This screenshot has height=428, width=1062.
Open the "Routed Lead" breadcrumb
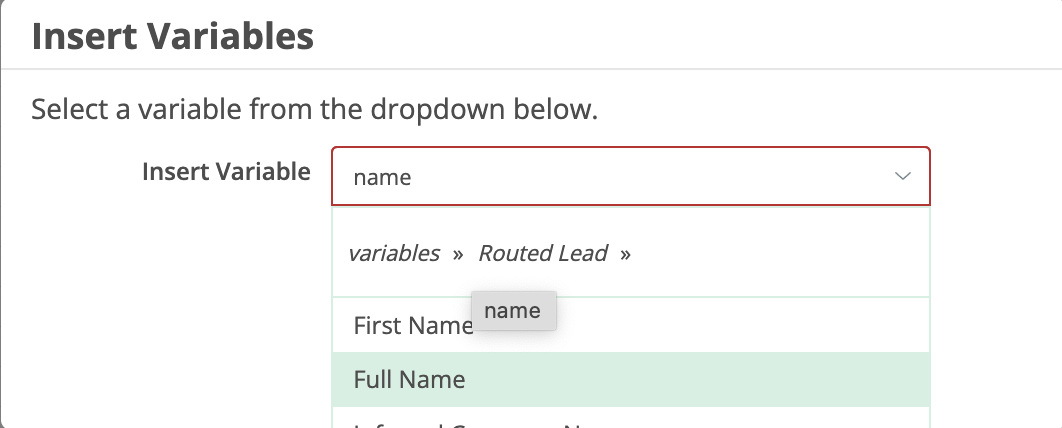click(x=543, y=253)
